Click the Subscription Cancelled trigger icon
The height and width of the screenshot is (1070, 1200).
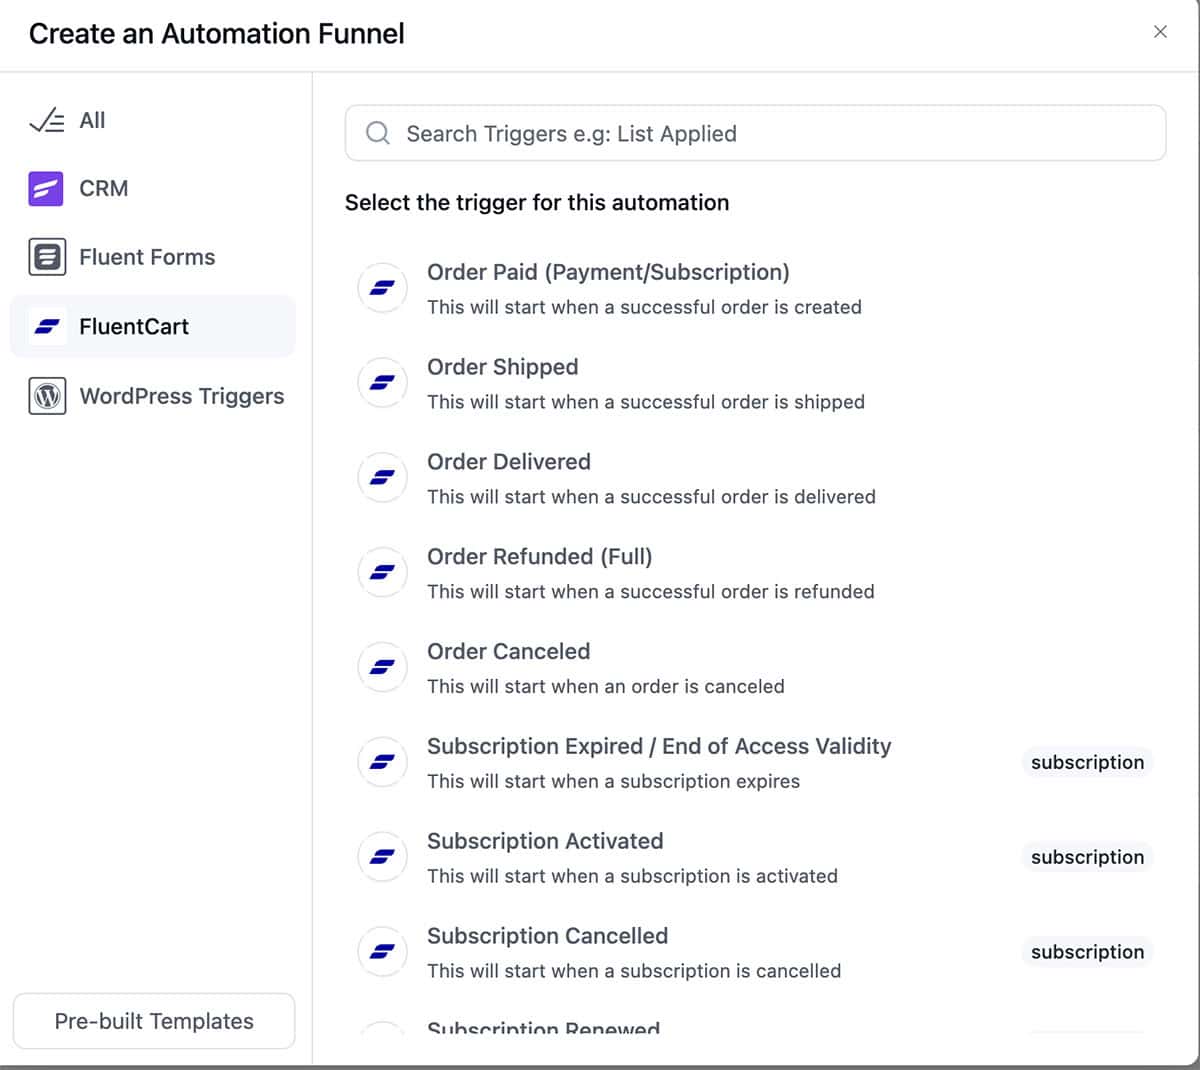(382, 952)
